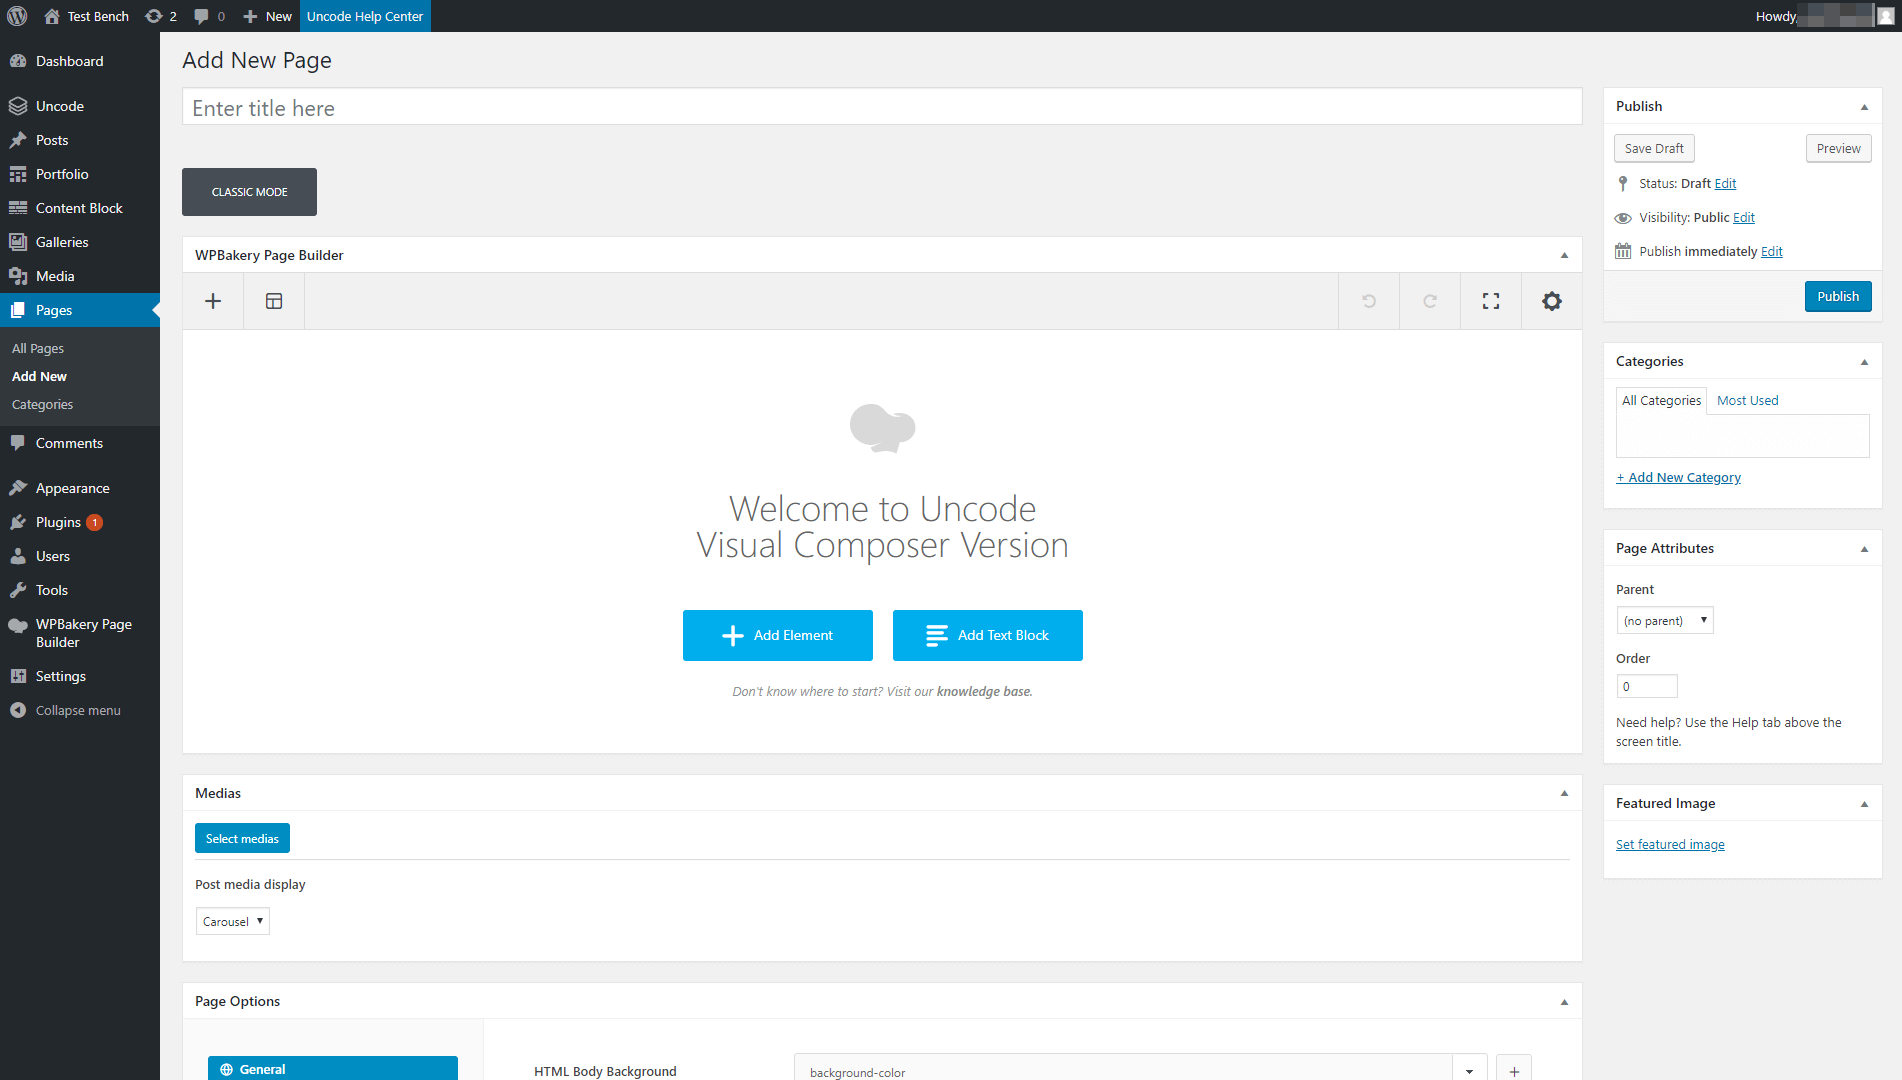The height and width of the screenshot is (1080, 1902).
Task: Open Add New under Pages
Action: tap(39, 376)
